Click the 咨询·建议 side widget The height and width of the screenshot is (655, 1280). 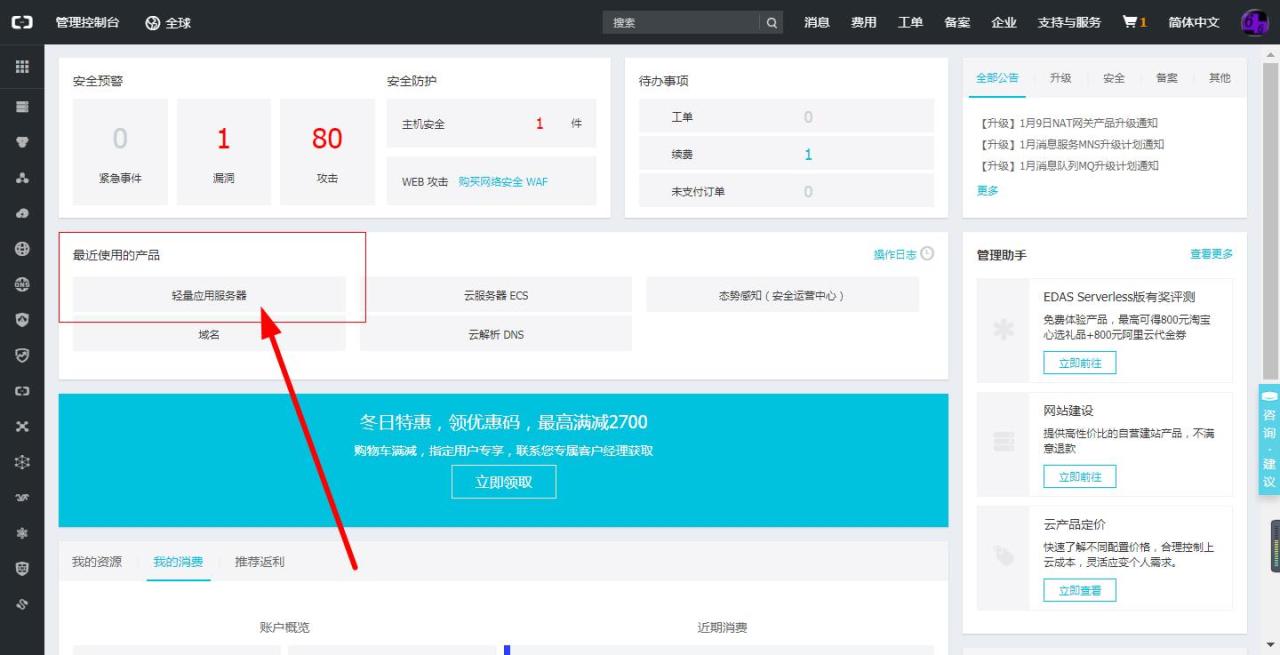1269,439
